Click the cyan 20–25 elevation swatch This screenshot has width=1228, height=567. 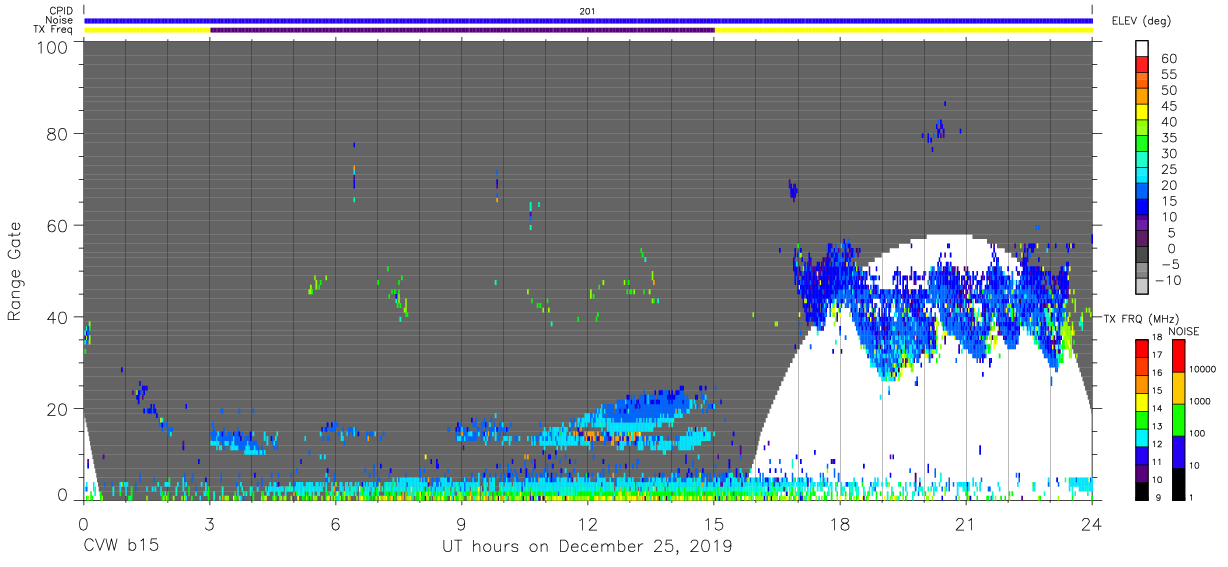(1142, 177)
